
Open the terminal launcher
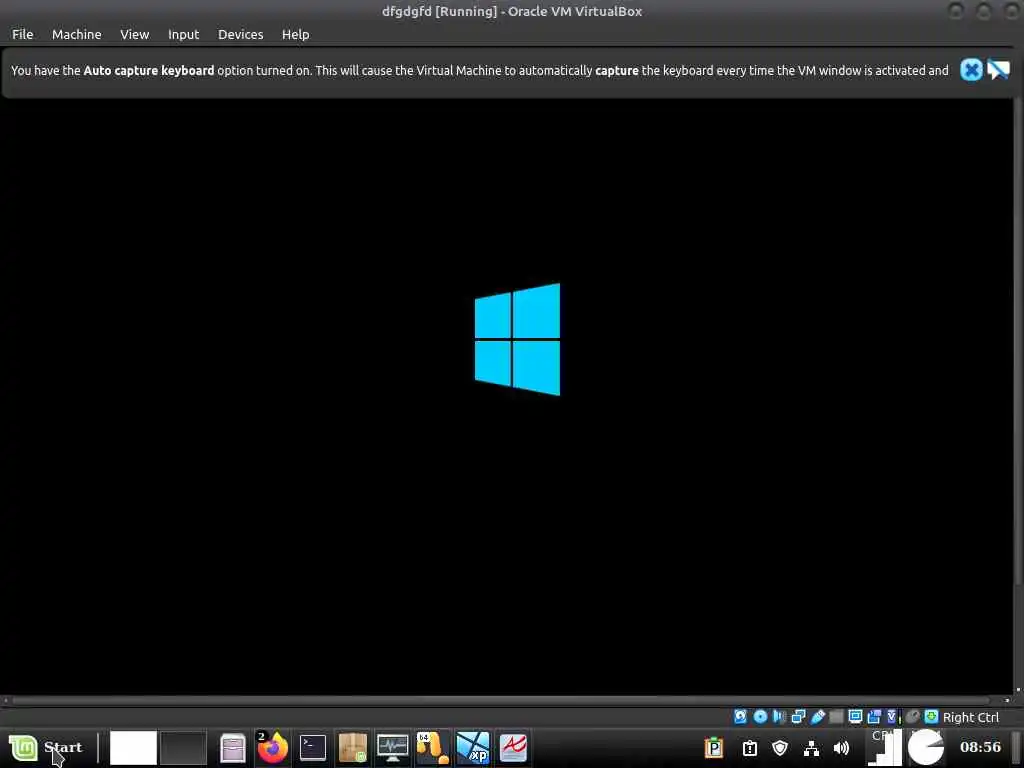(313, 748)
